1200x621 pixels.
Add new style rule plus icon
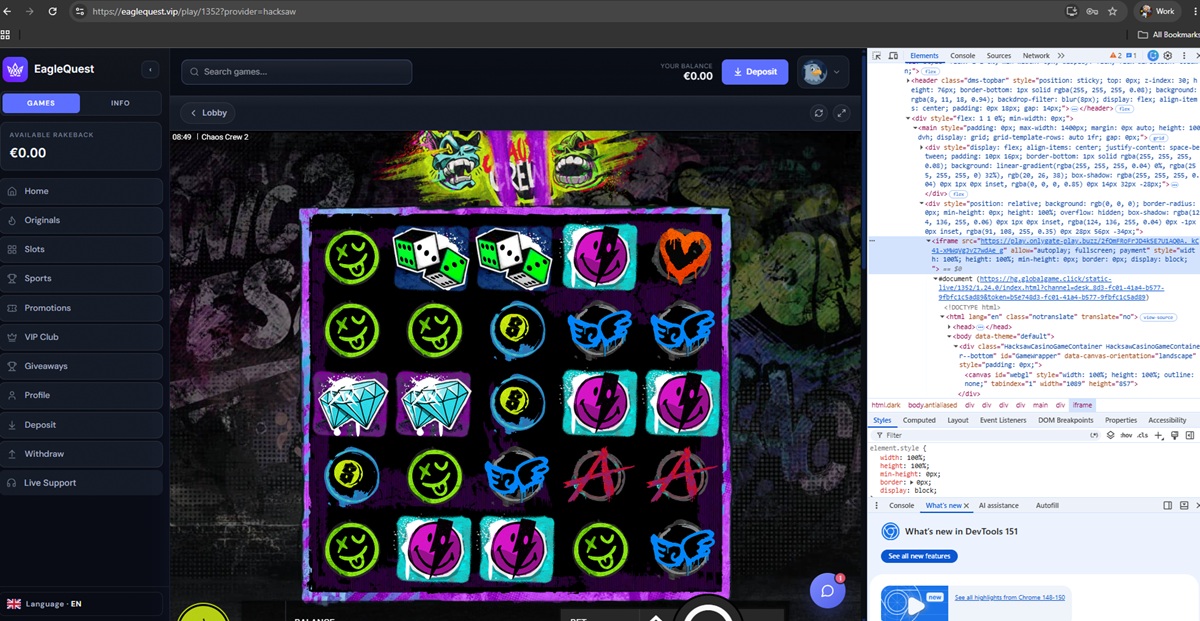click(1158, 436)
